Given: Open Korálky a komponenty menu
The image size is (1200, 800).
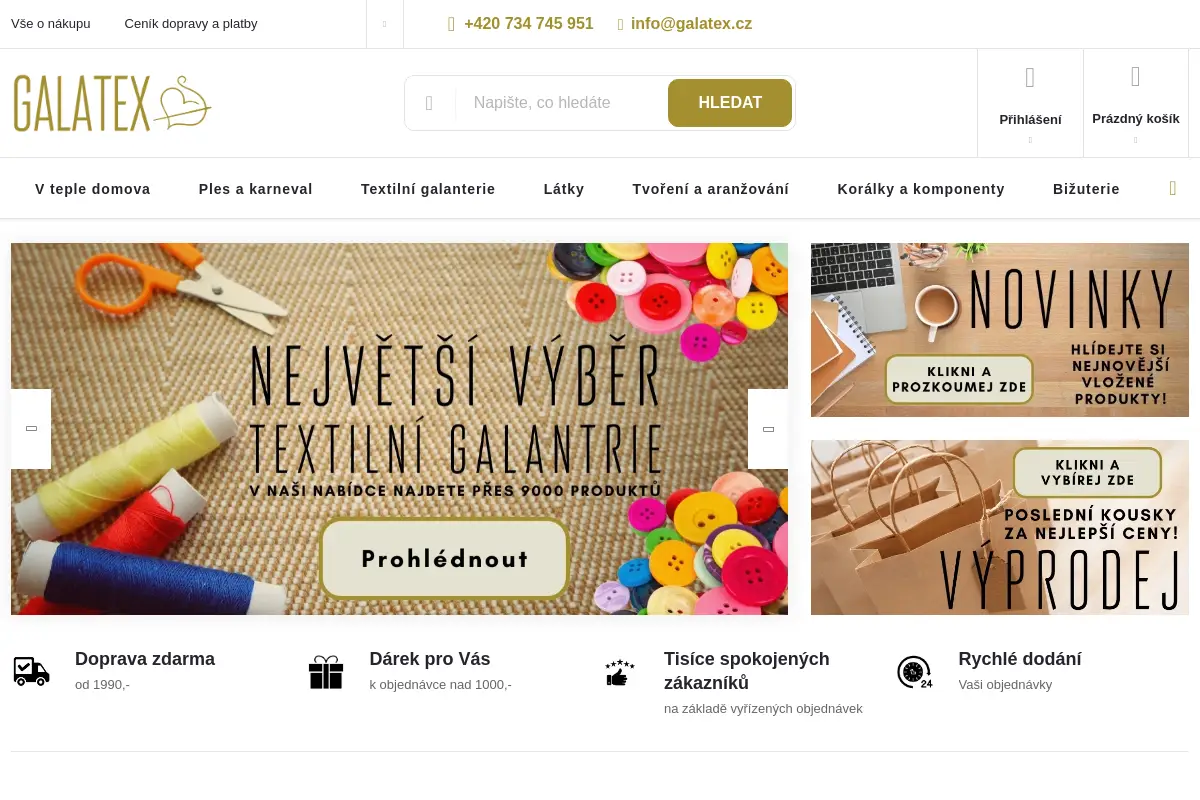Looking at the screenshot, I should (921, 189).
